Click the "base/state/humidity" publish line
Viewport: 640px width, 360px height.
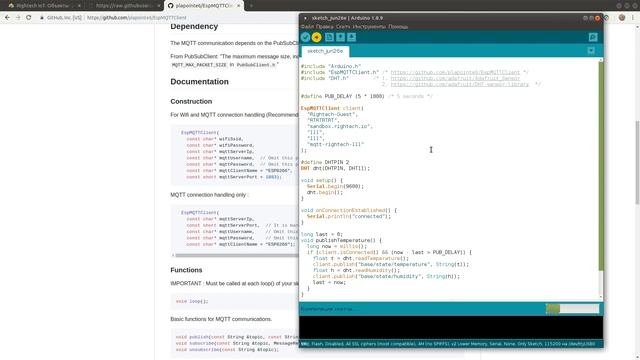pyautogui.click(x=386, y=276)
